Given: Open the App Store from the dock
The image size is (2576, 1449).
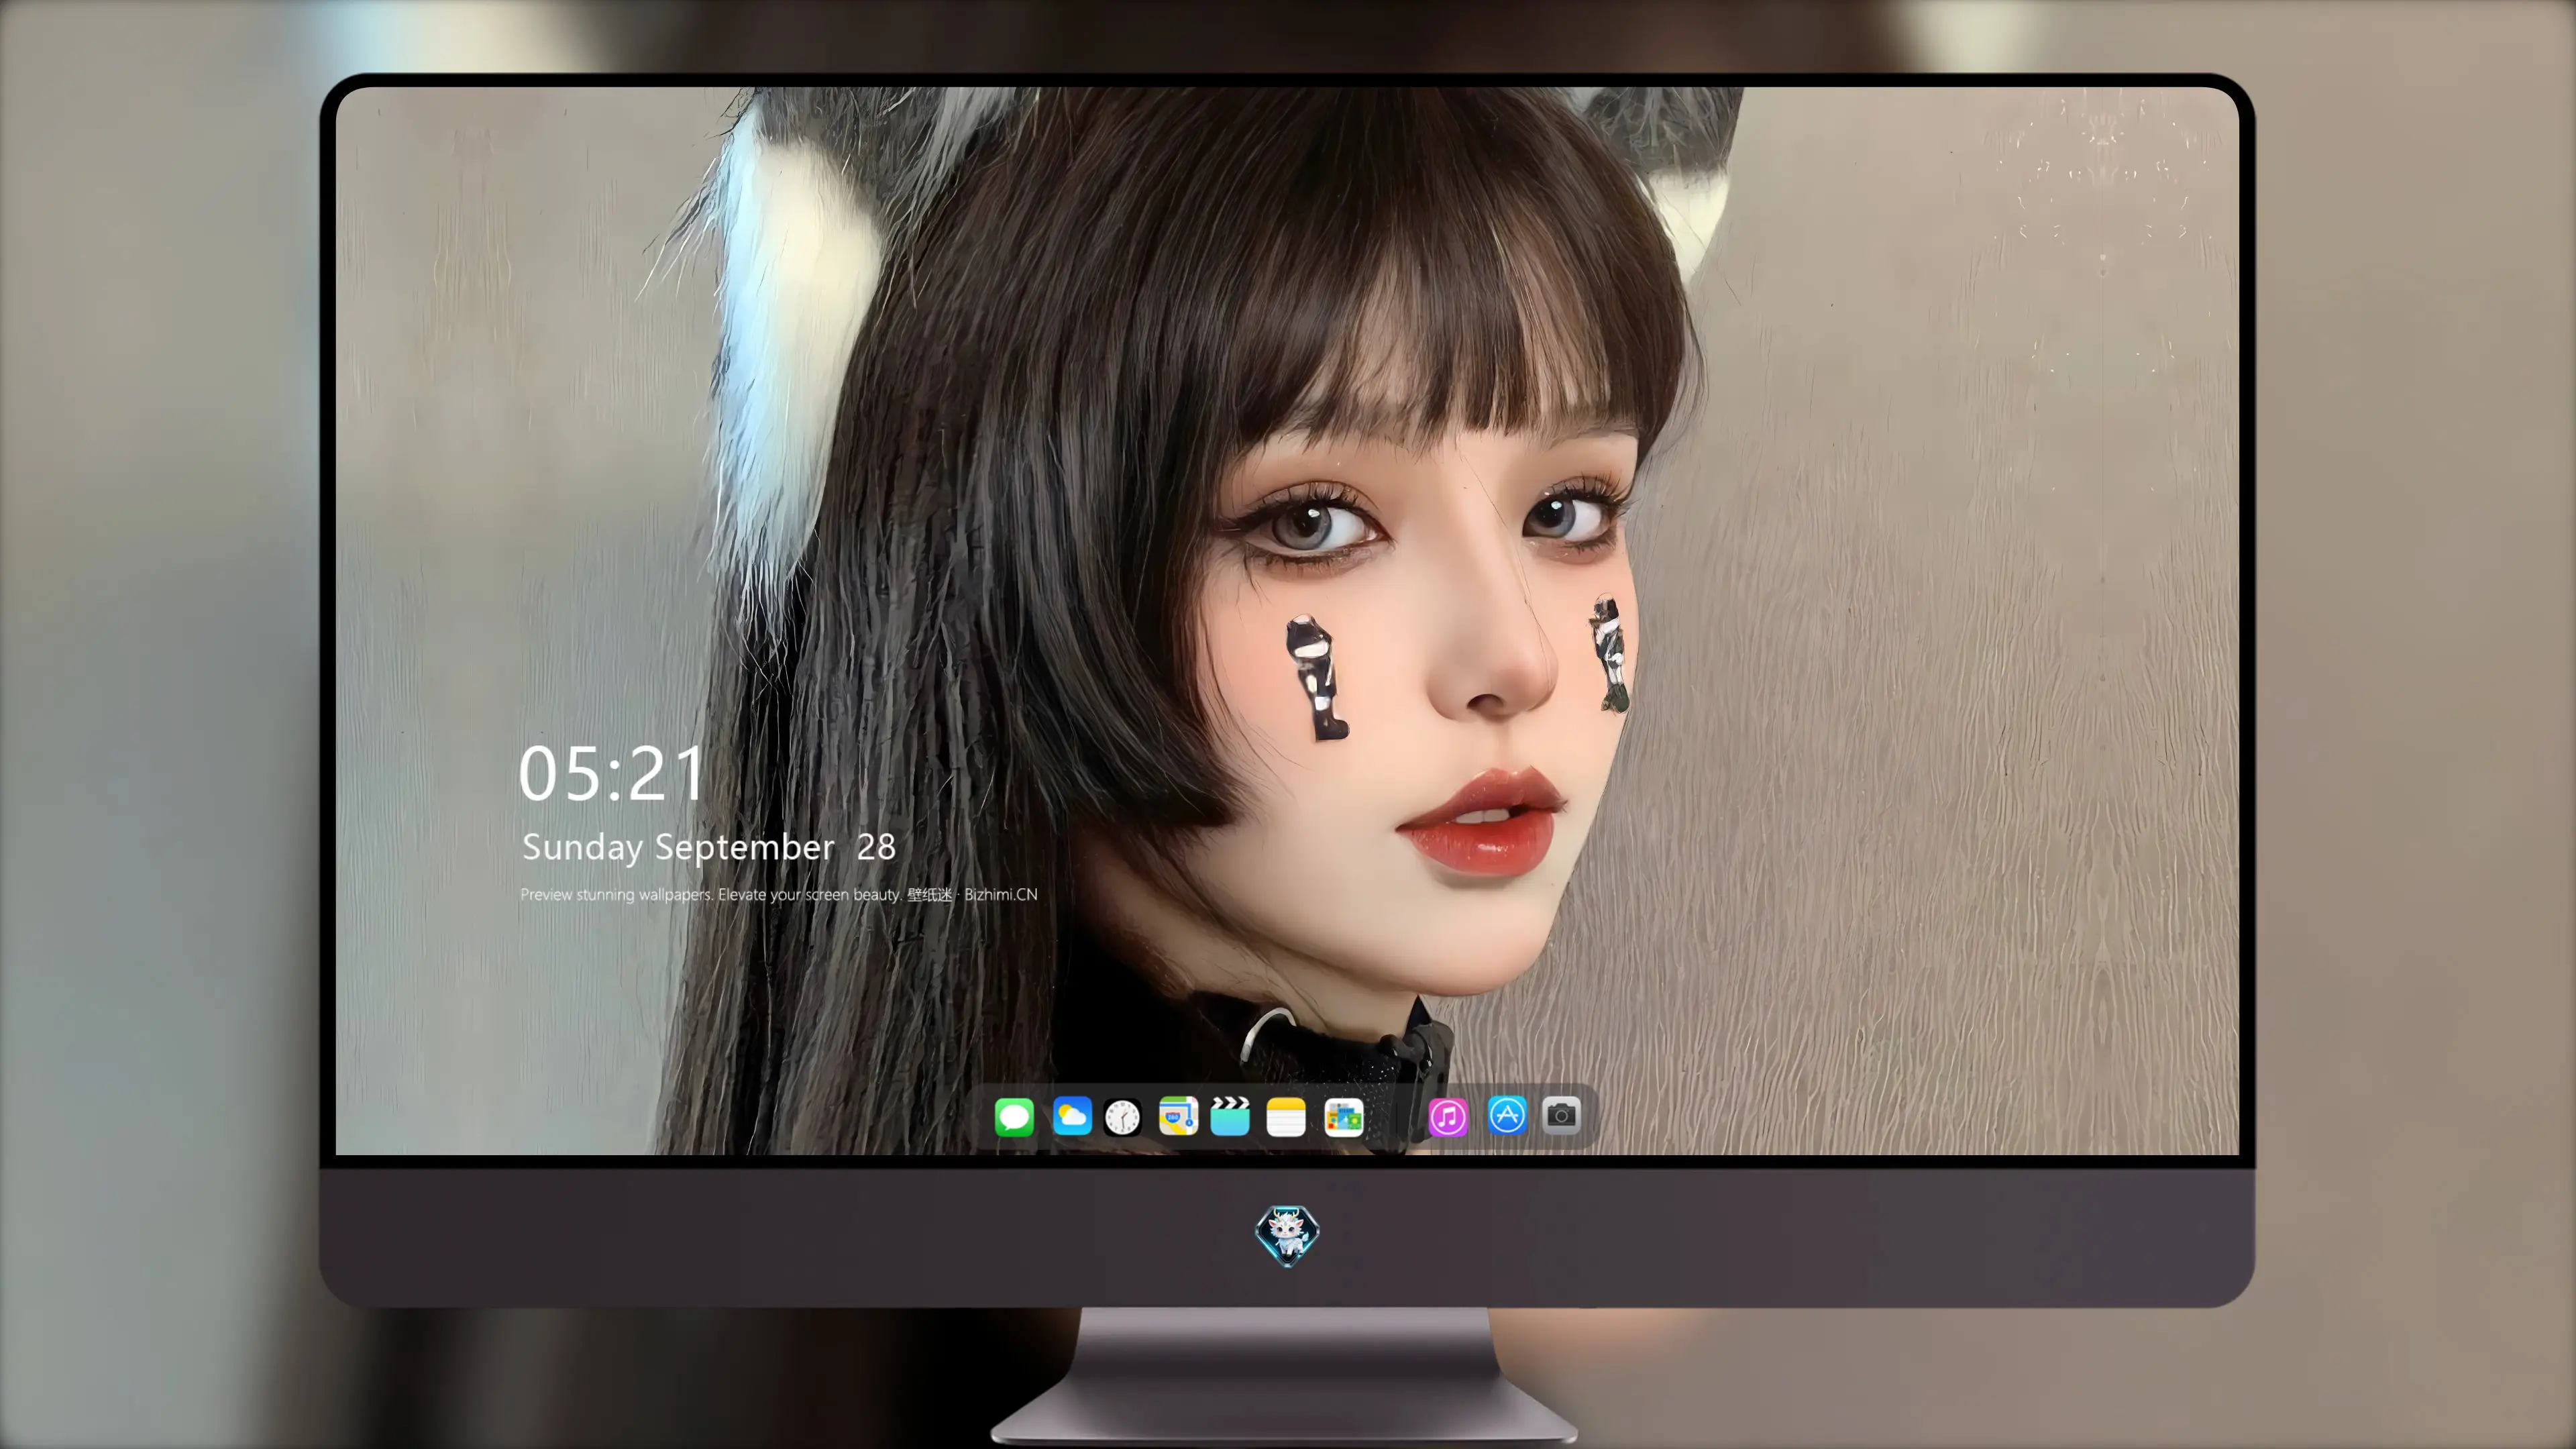Looking at the screenshot, I should point(1507,1115).
